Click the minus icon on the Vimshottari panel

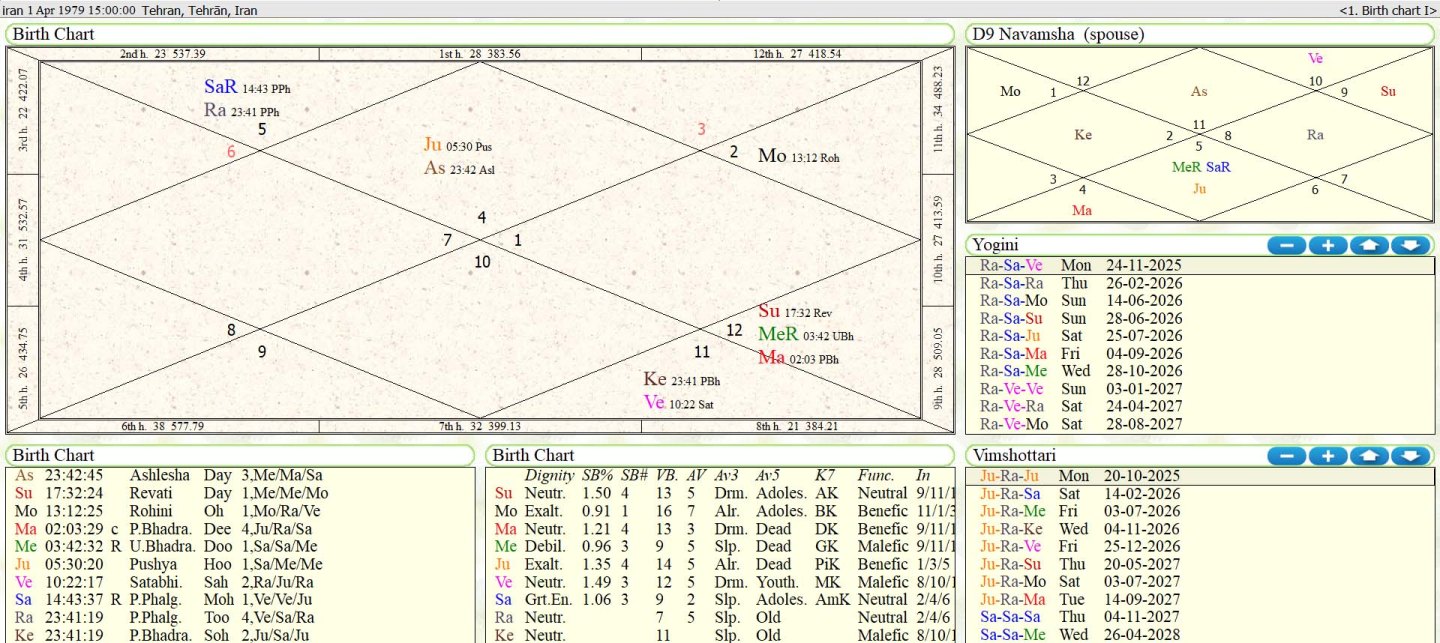click(1286, 456)
